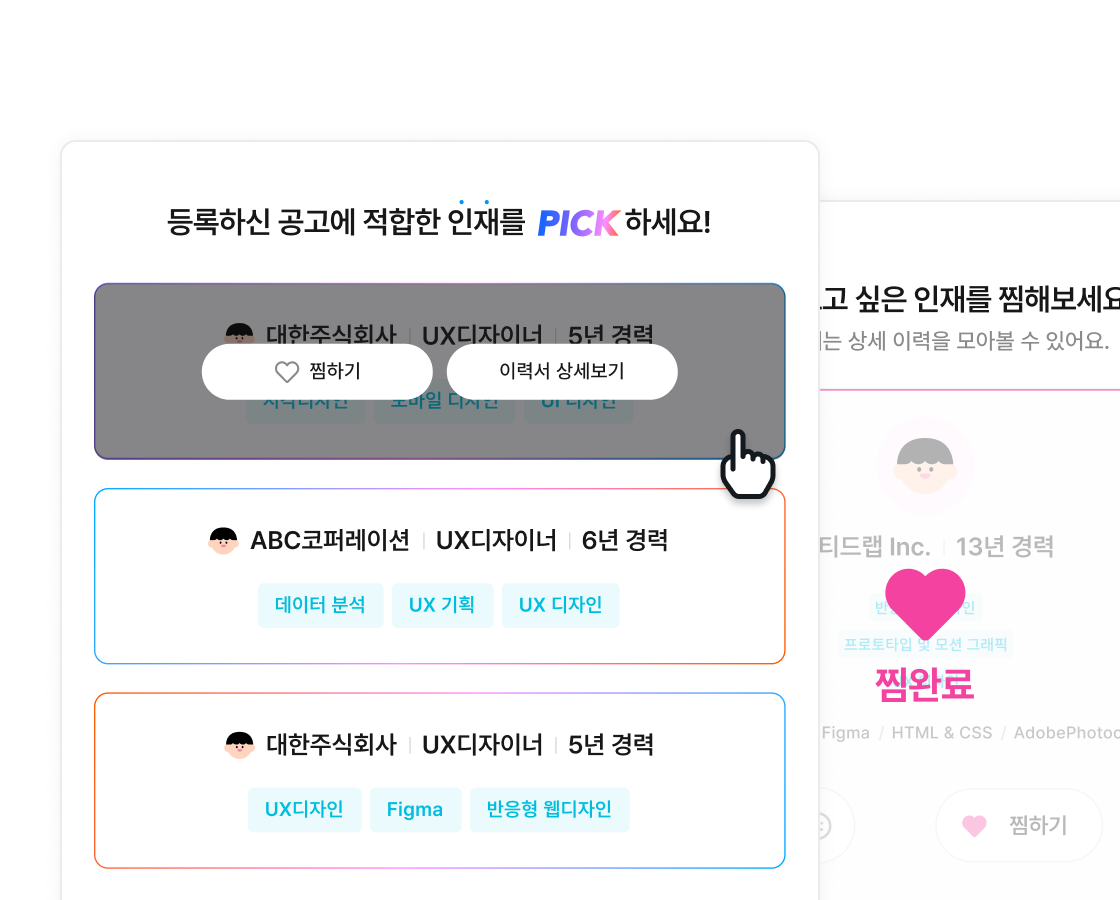Select the 데이터 분석 skill tag

(320, 605)
